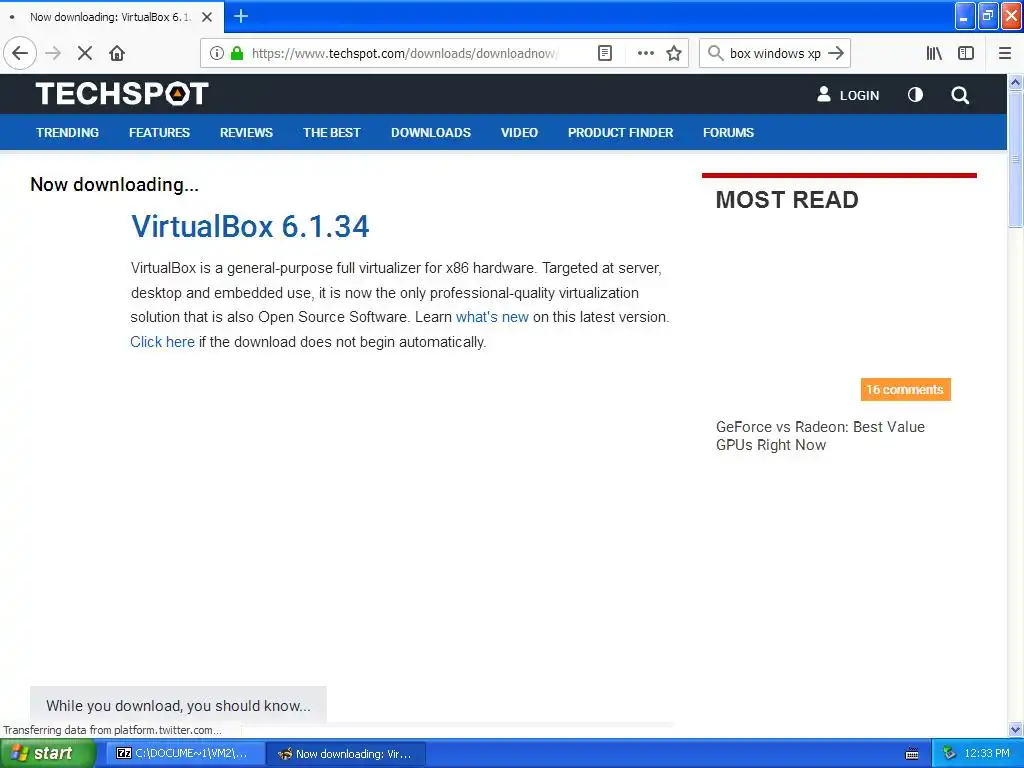
Task: Read 'GeForce vs Radeon: Best Value GPUs' article
Action: (x=820, y=436)
